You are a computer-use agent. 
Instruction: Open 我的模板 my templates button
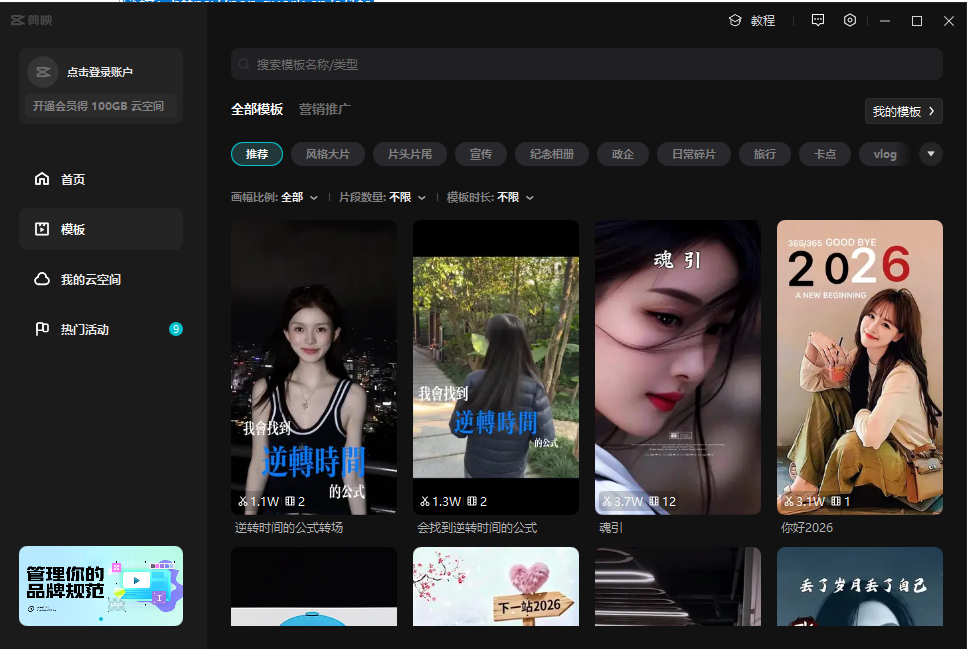pyautogui.click(x=903, y=111)
